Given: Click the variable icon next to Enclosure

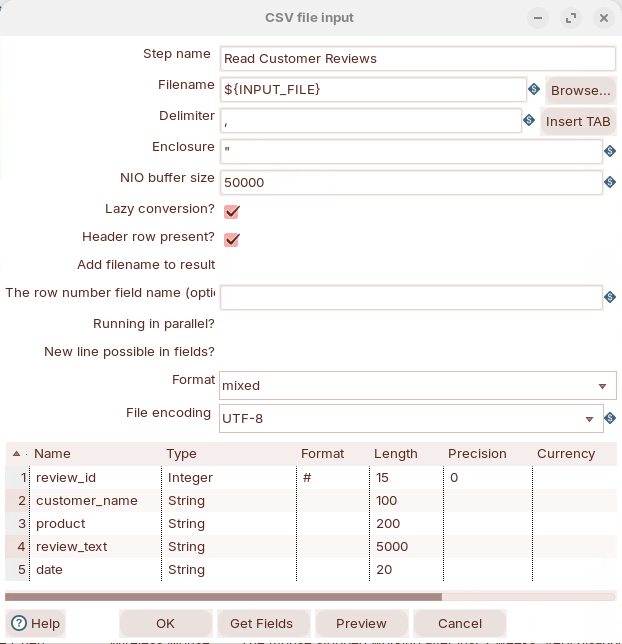Looking at the screenshot, I should (610, 152).
